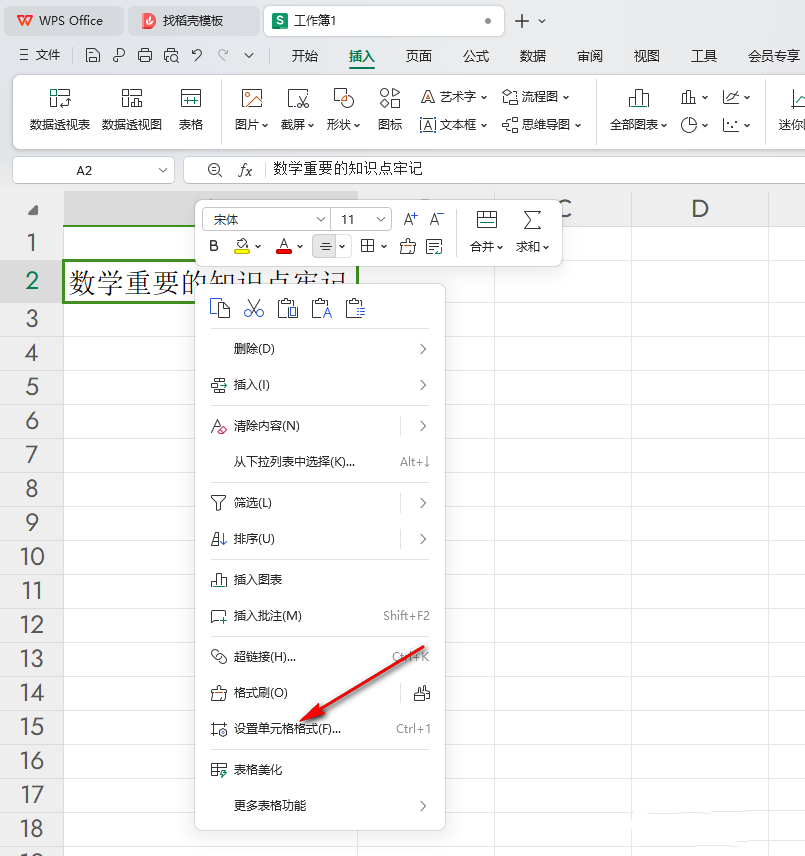Click the new tab plus button

click(x=522, y=21)
